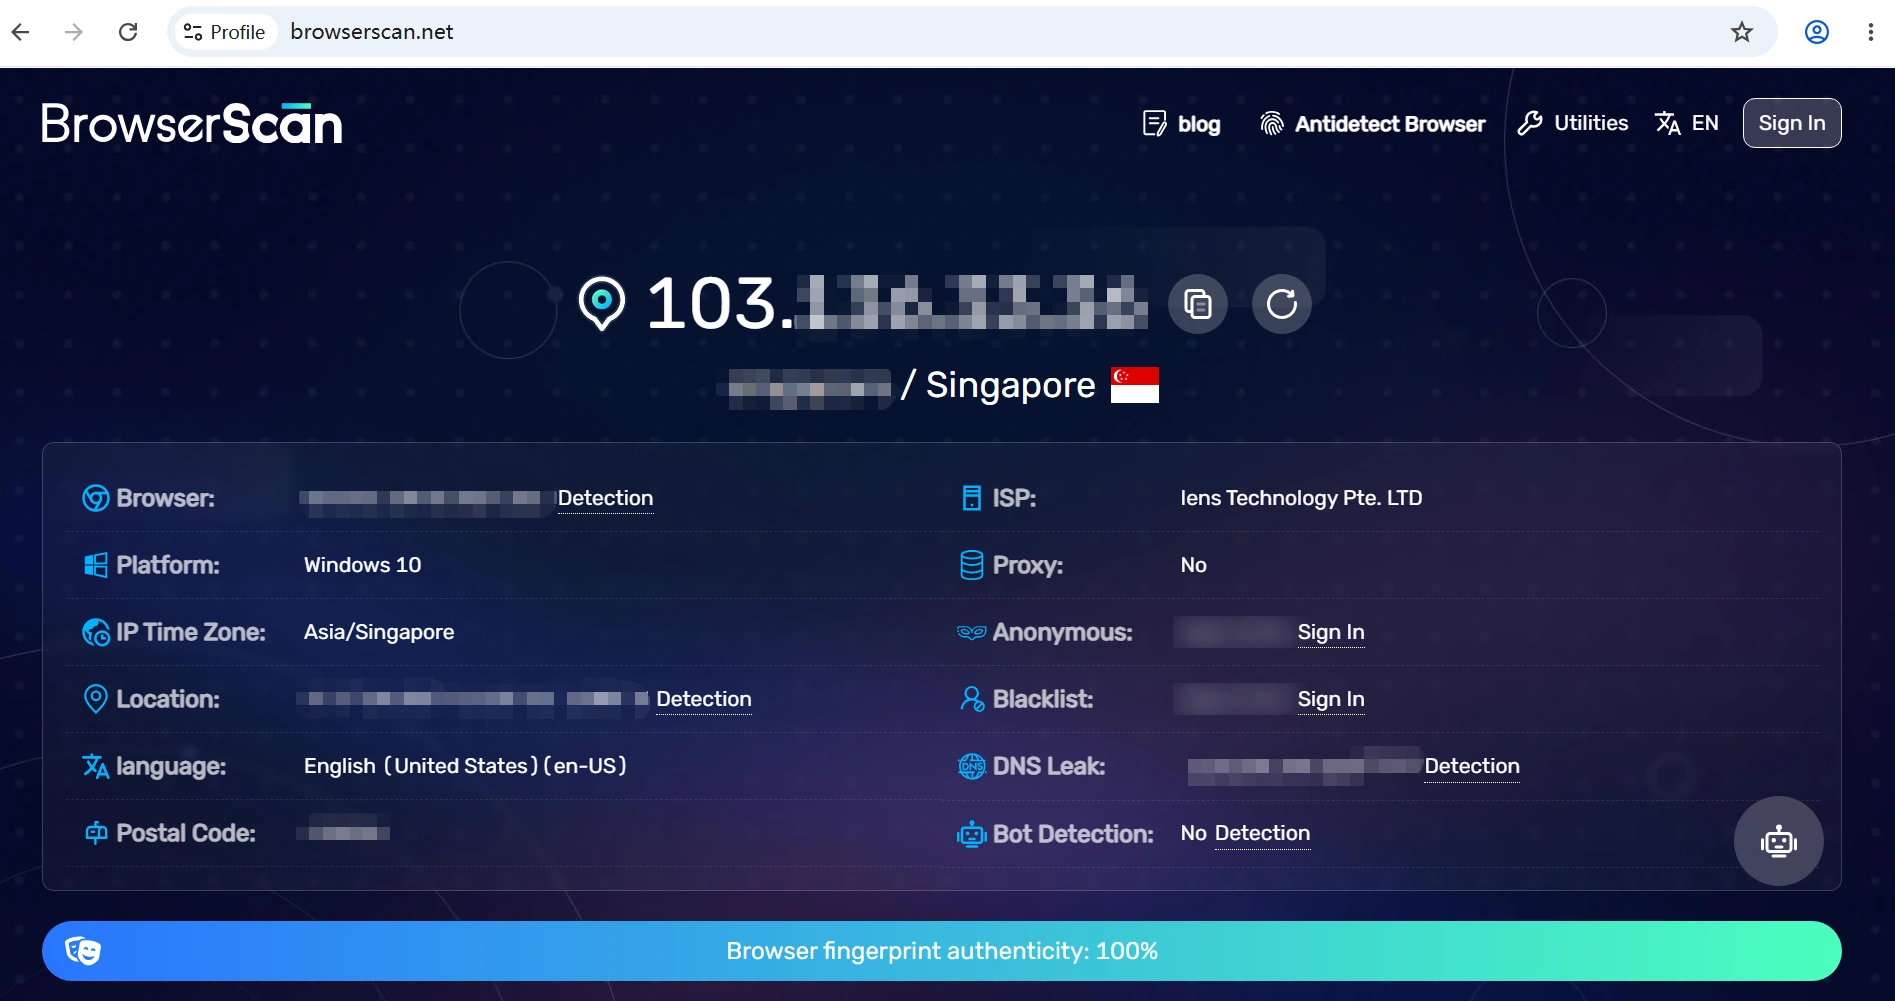
Task: Click the ISP row server icon
Action: [x=972, y=498]
